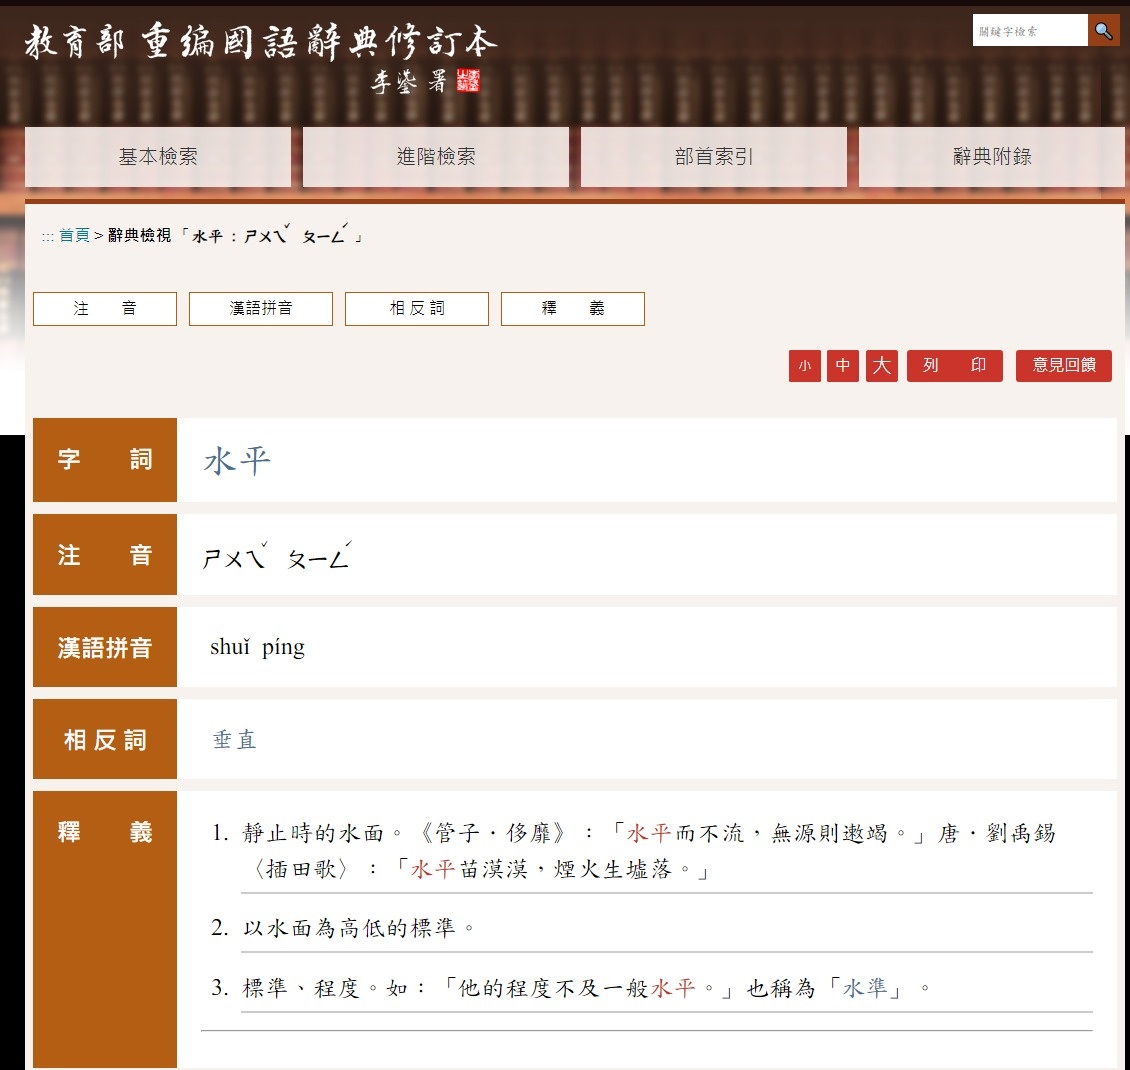This screenshot has height=1070, width=1130.
Task: Open the 辭典附錄 tab
Action: point(992,156)
